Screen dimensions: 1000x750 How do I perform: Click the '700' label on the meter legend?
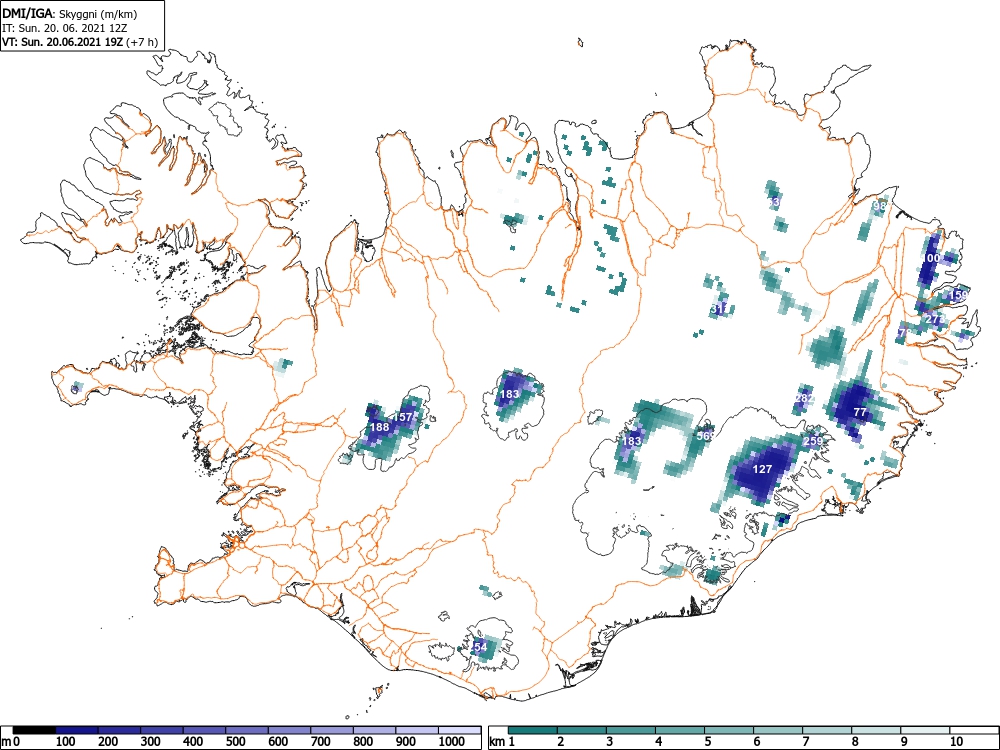321,742
